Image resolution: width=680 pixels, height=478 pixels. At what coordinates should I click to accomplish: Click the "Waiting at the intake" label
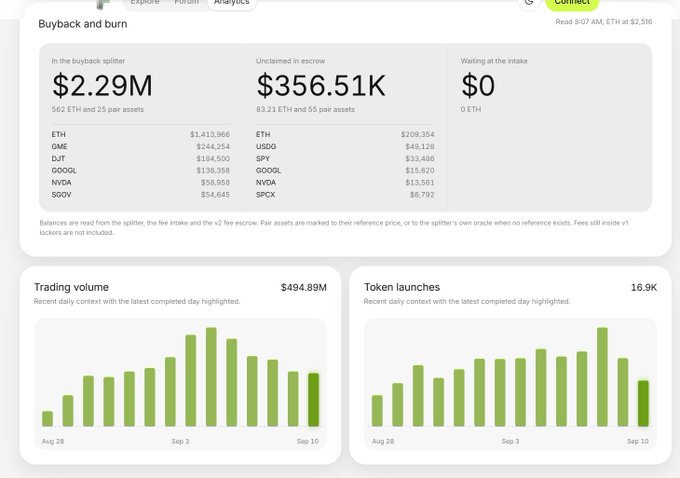coord(494,61)
